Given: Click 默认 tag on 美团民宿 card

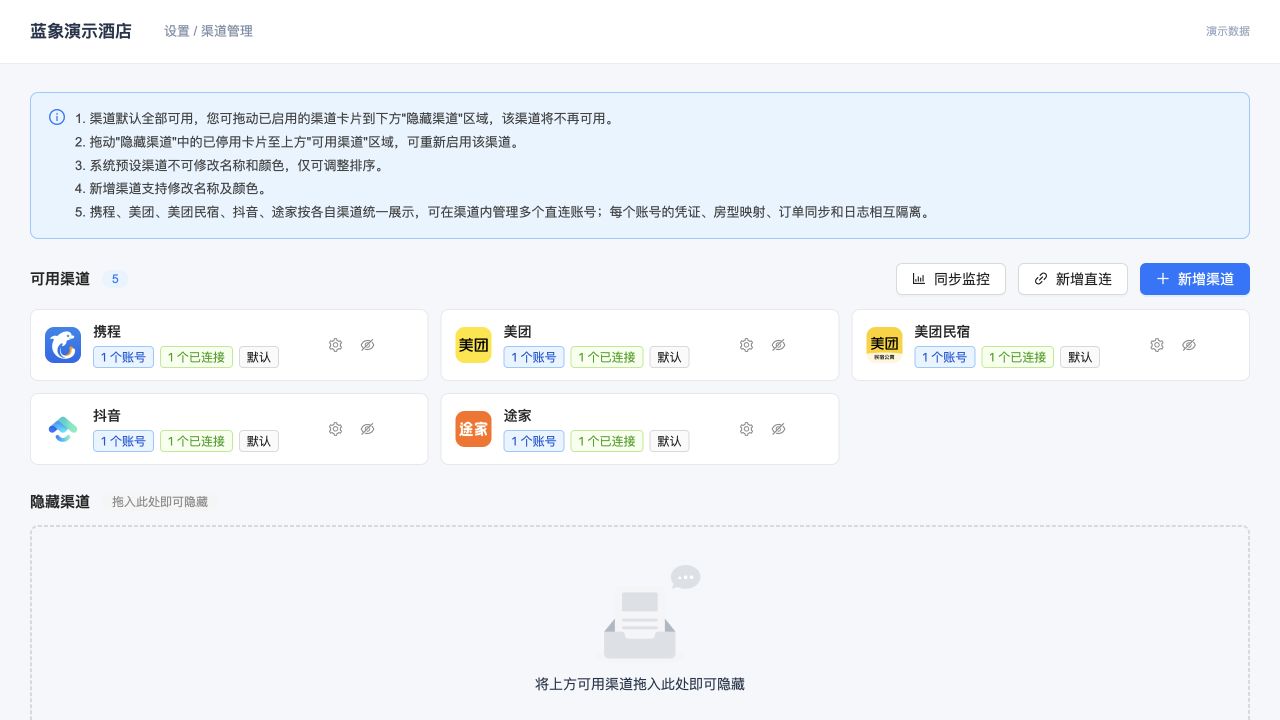Looking at the screenshot, I should pyautogui.click(x=1080, y=357).
